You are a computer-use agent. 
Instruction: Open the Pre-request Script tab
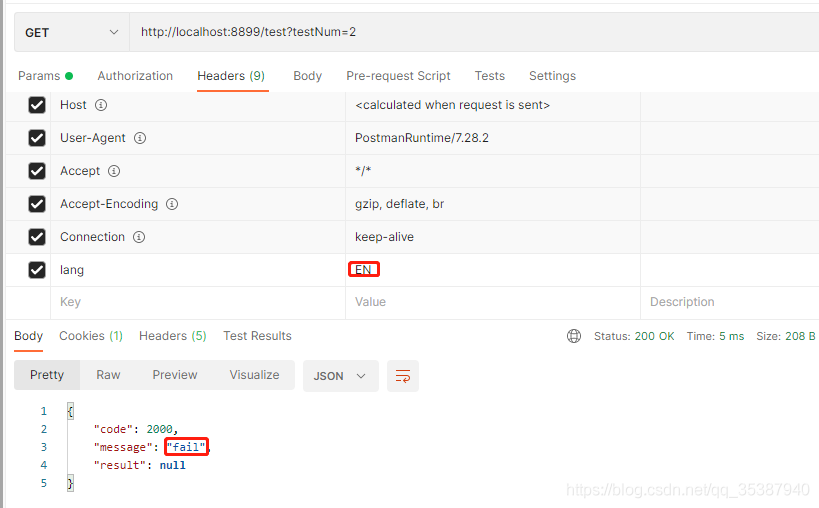click(x=398, y=76)
